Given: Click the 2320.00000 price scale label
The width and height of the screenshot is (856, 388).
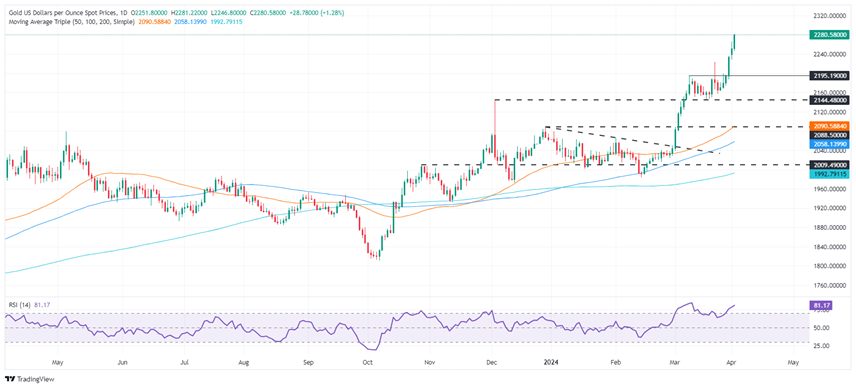Looking at the screenshot, I should (x=829, y=16).
